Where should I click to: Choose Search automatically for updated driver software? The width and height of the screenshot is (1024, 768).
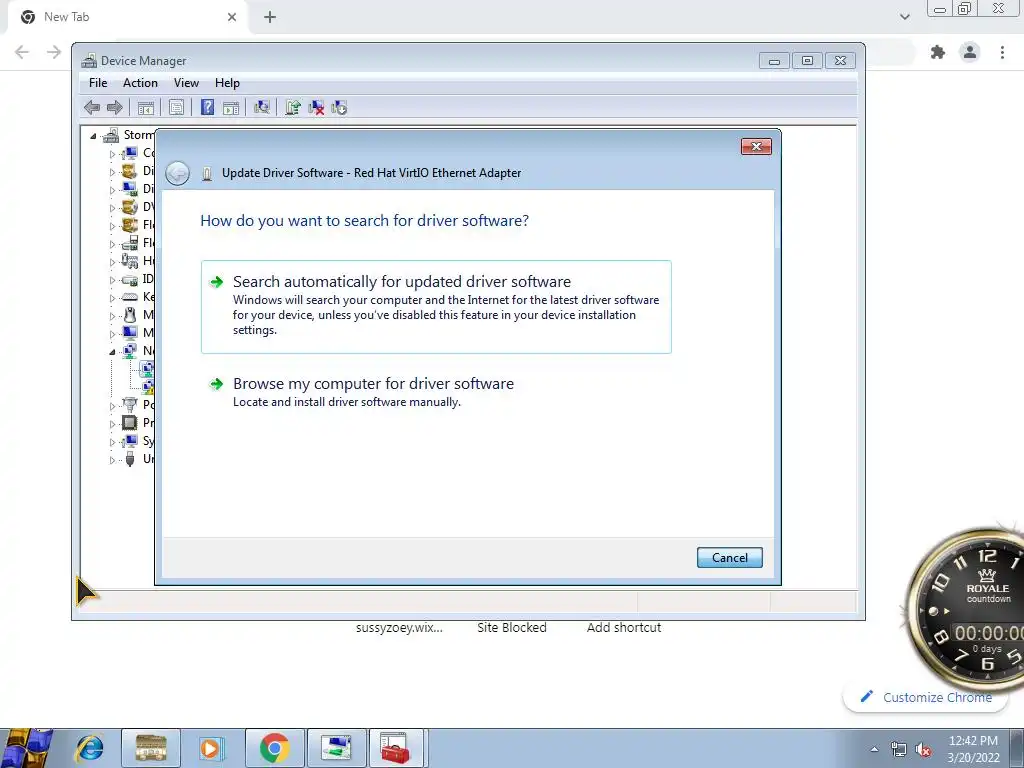point(436,307)
